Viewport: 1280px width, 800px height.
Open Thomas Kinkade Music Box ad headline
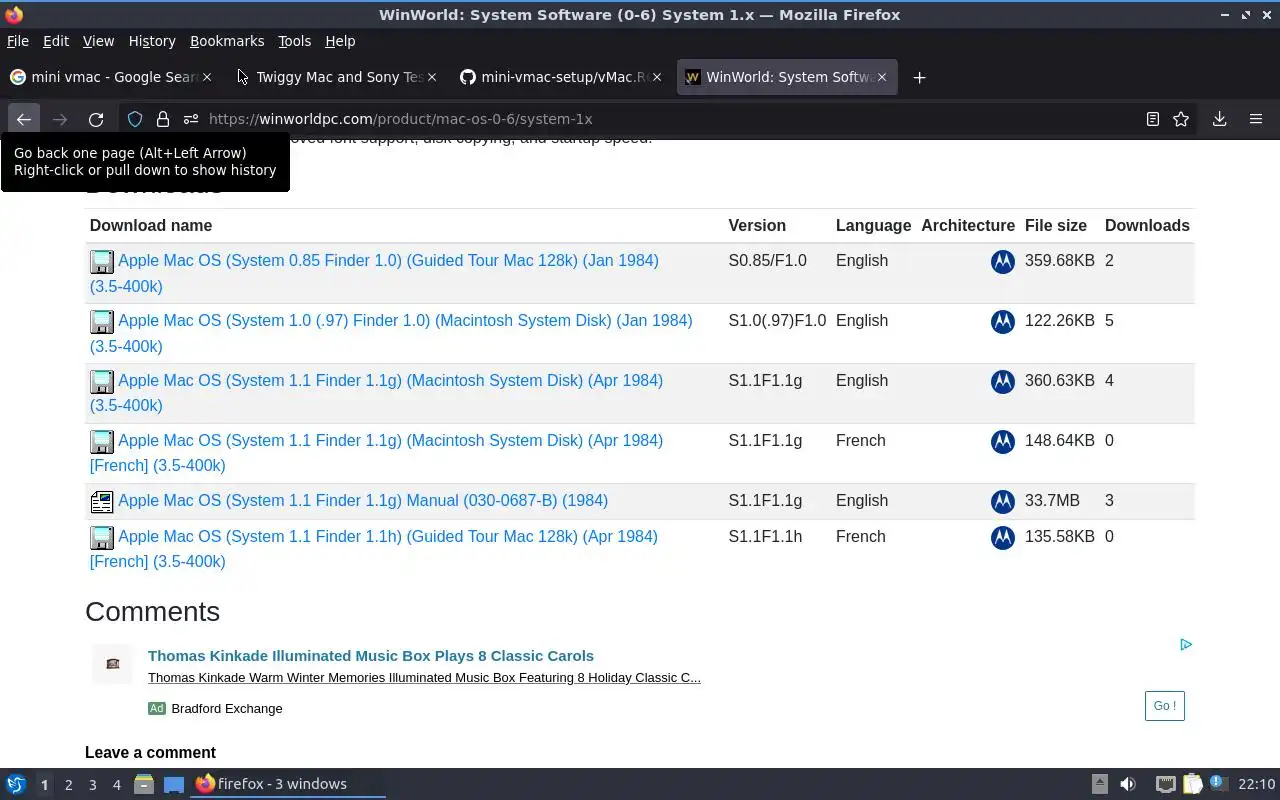tap(371, 656)
